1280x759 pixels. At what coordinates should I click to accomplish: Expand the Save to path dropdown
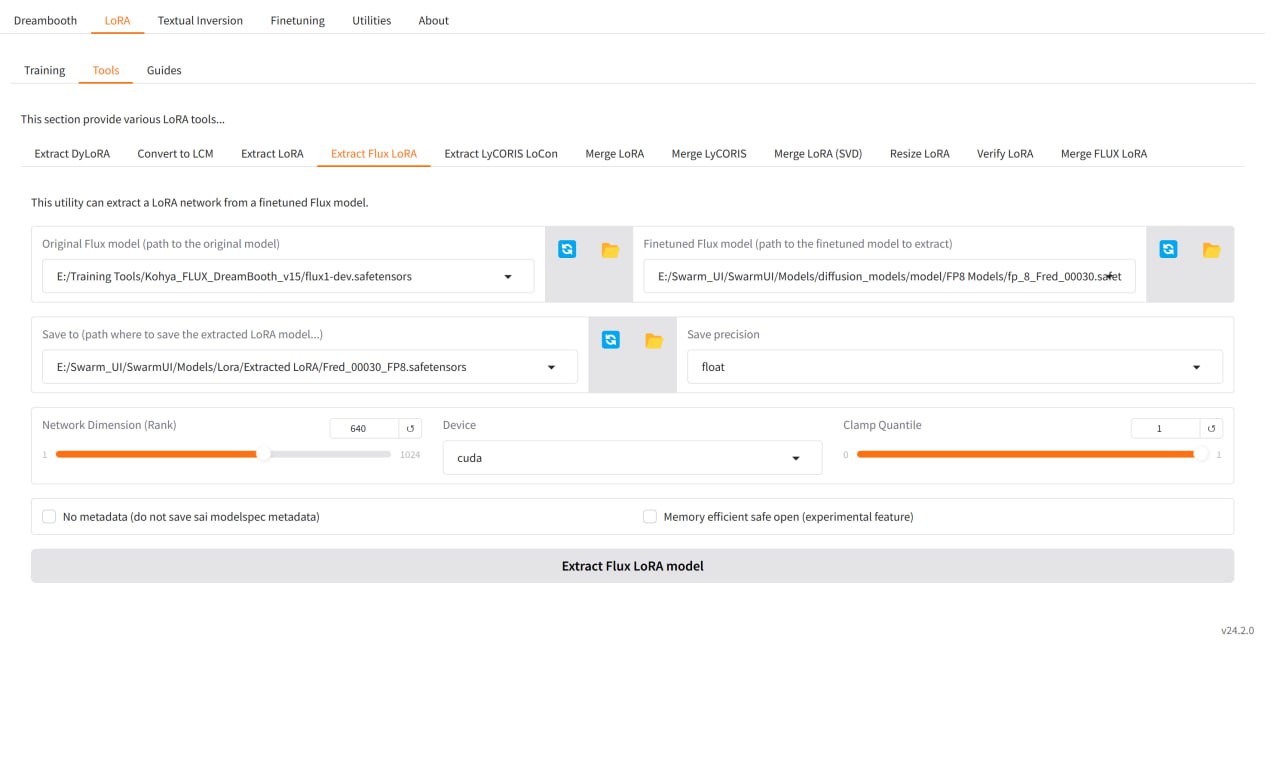551,367
